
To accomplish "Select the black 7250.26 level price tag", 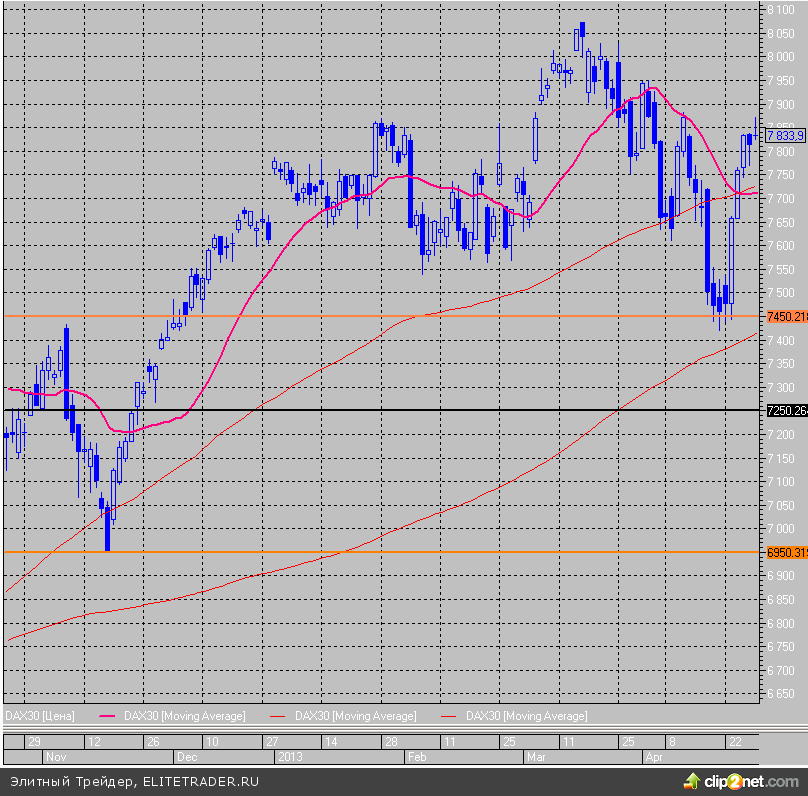I will (x=786, y=410).
